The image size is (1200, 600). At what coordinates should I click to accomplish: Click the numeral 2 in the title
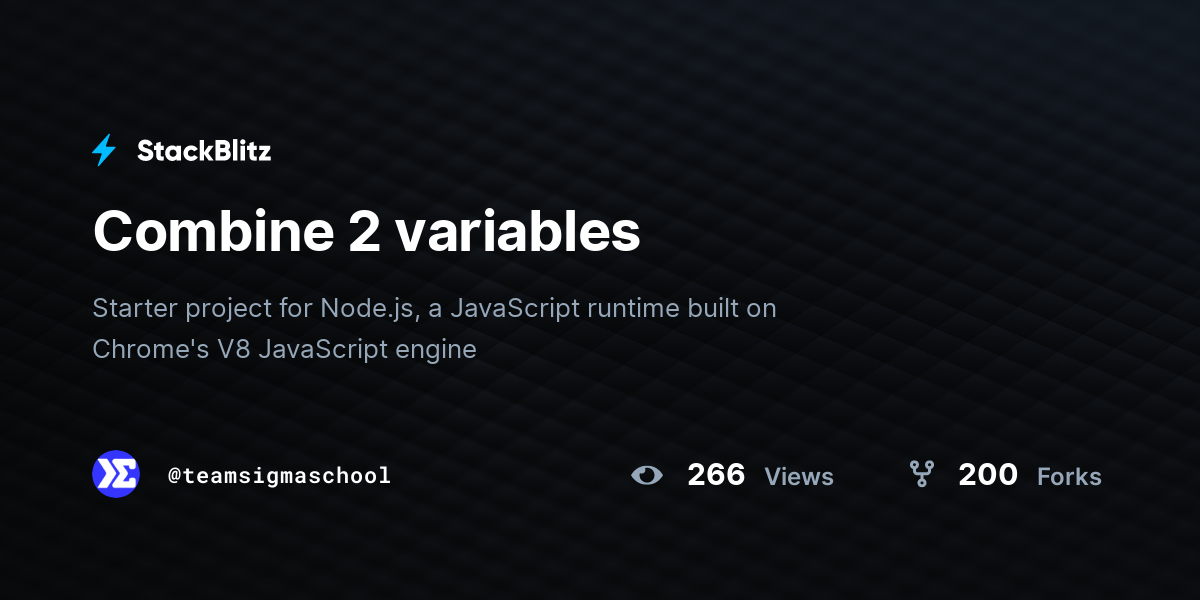364,232
